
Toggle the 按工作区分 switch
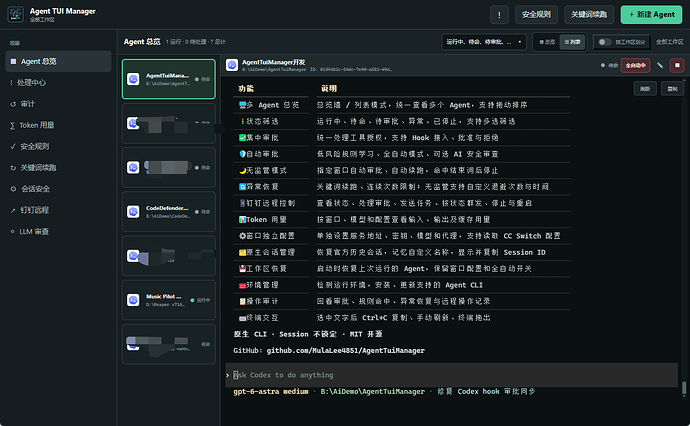tap(605, 42)
